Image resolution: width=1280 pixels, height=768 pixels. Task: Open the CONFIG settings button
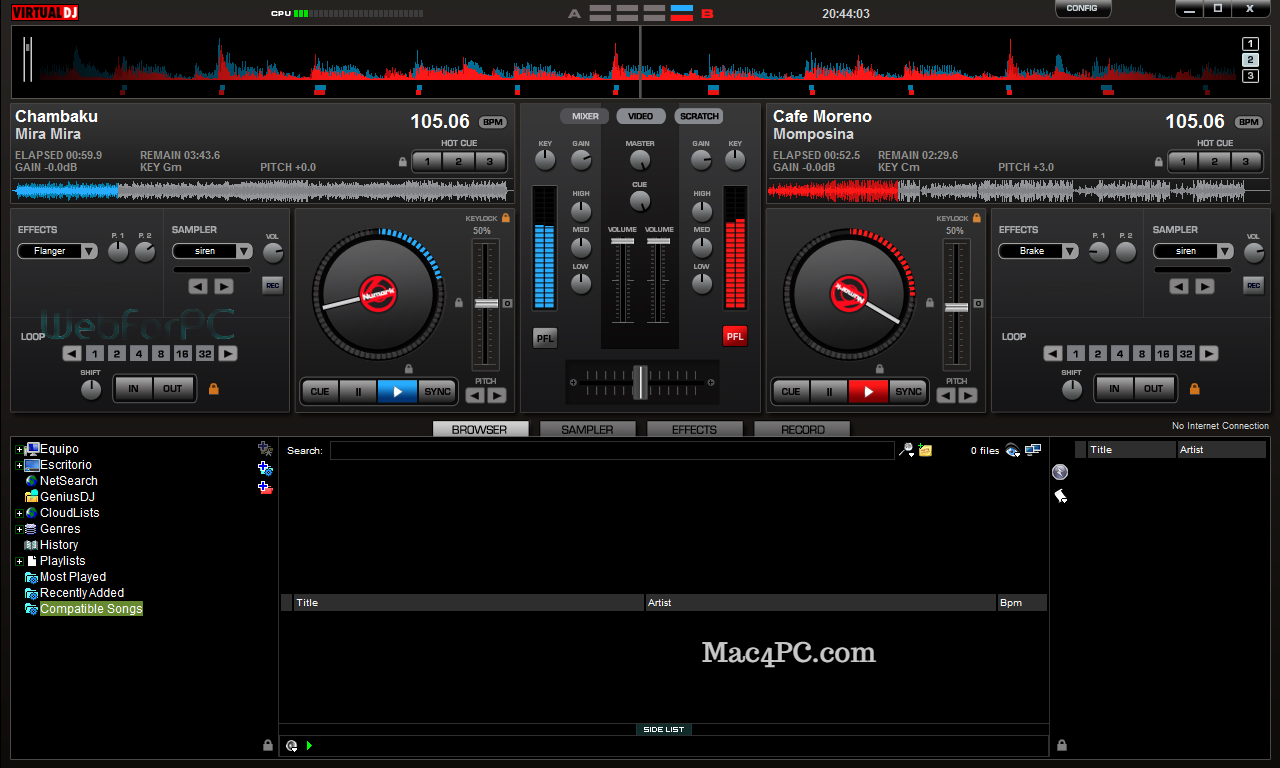pyautogui.click(x=1082, y=8)
